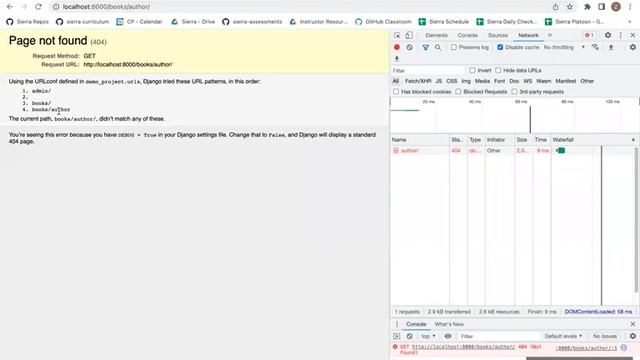Viewport: 640px width, 360px height.
Task: Switch to the Console tab in DevTools
Action: coord(467,36)
